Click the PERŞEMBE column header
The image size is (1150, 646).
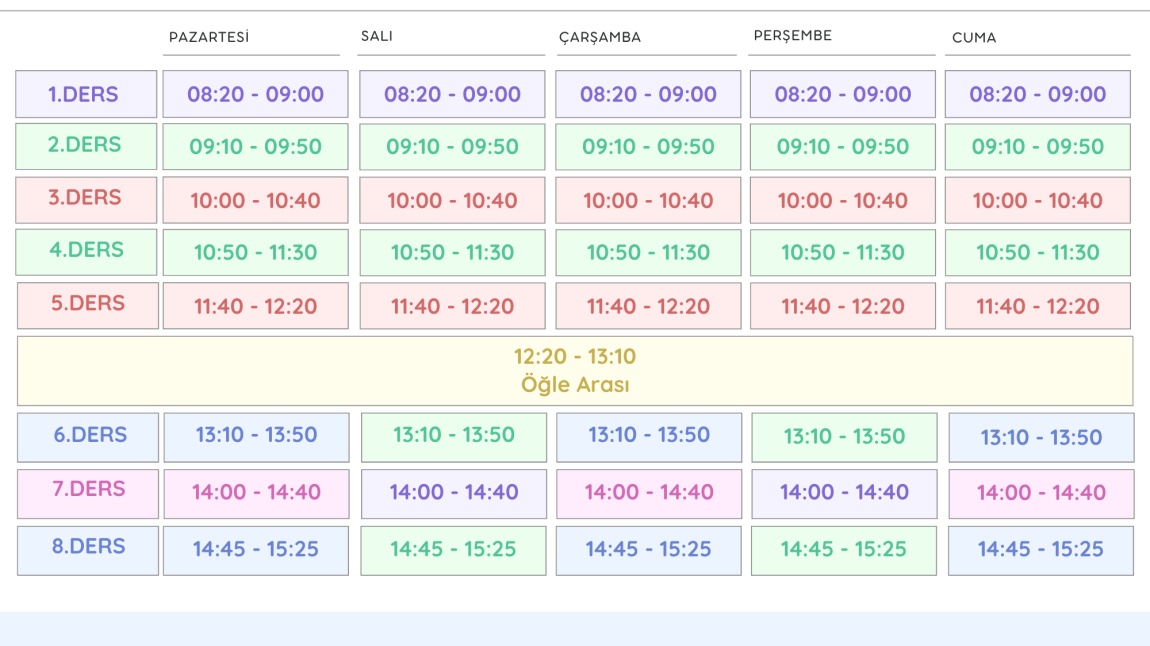[x=793, y=36]
